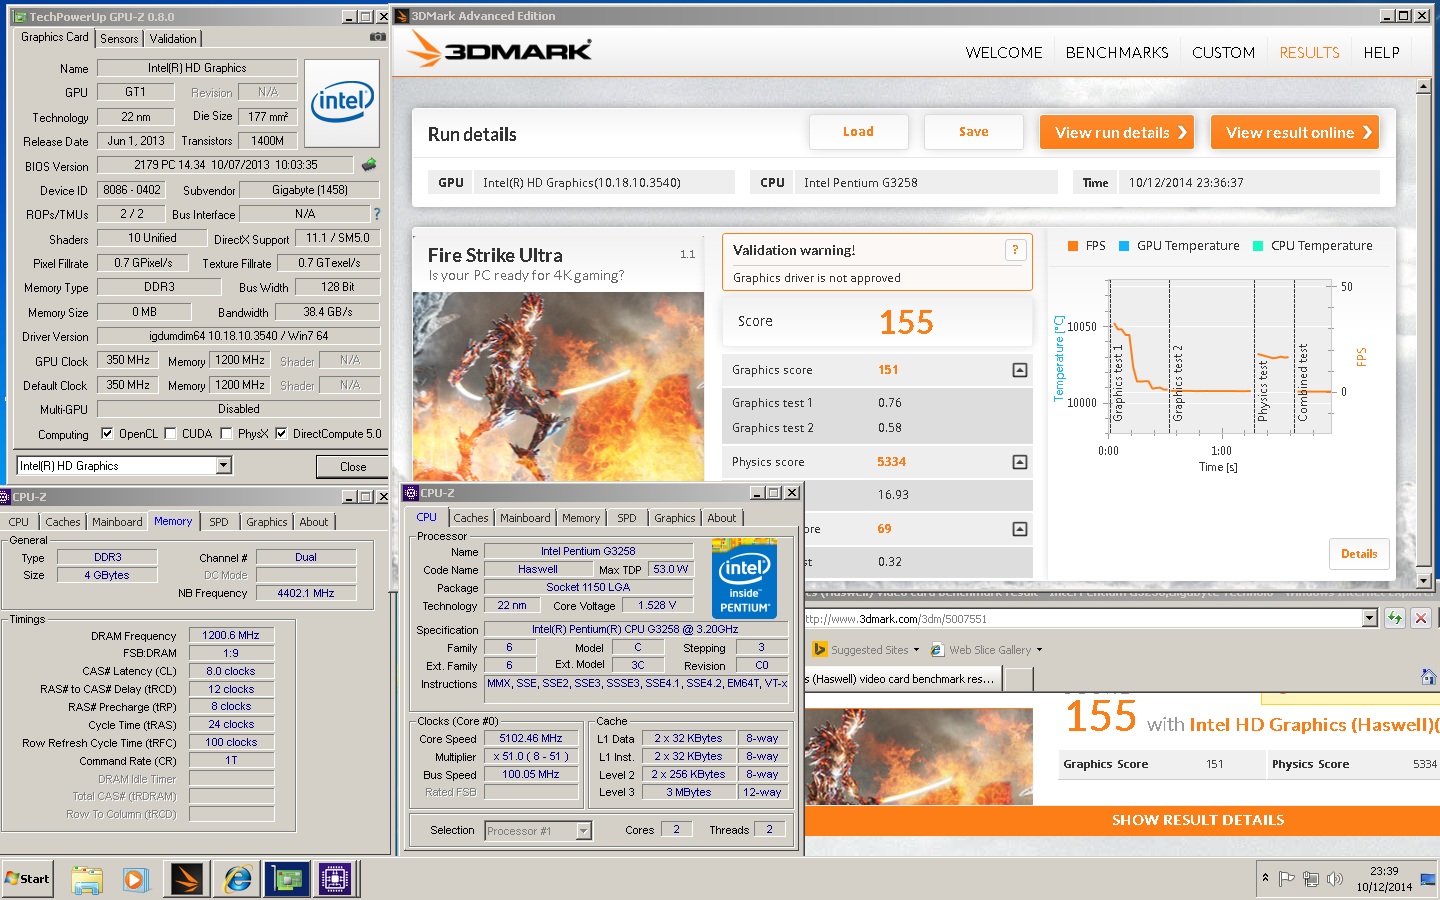Click the Windows Start button
Screen dimensions: 1440x900
coord(27,879)
